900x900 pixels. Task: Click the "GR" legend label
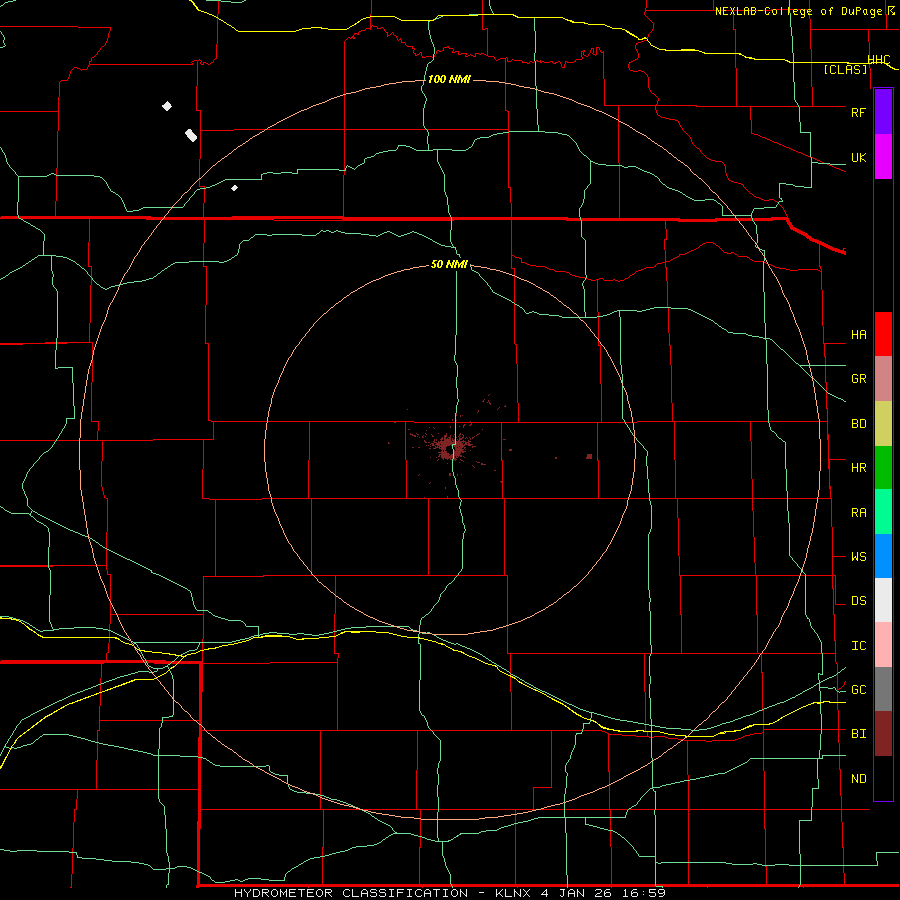(858, 379)
